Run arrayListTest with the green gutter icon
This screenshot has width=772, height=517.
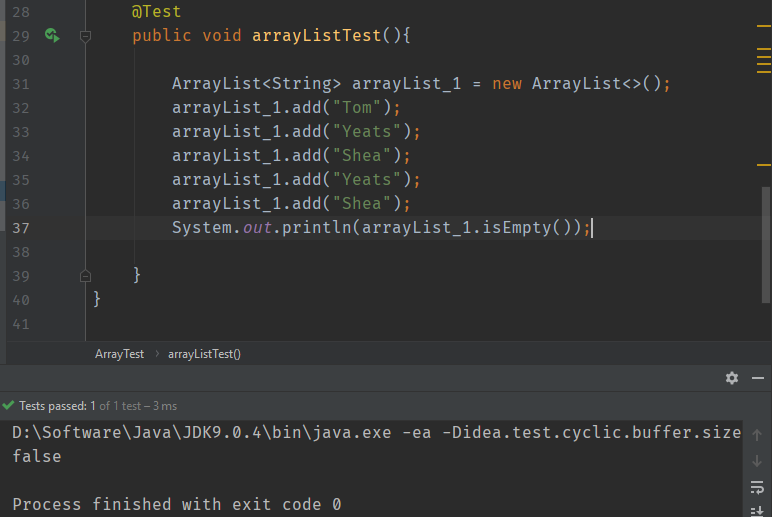[52, 35]
